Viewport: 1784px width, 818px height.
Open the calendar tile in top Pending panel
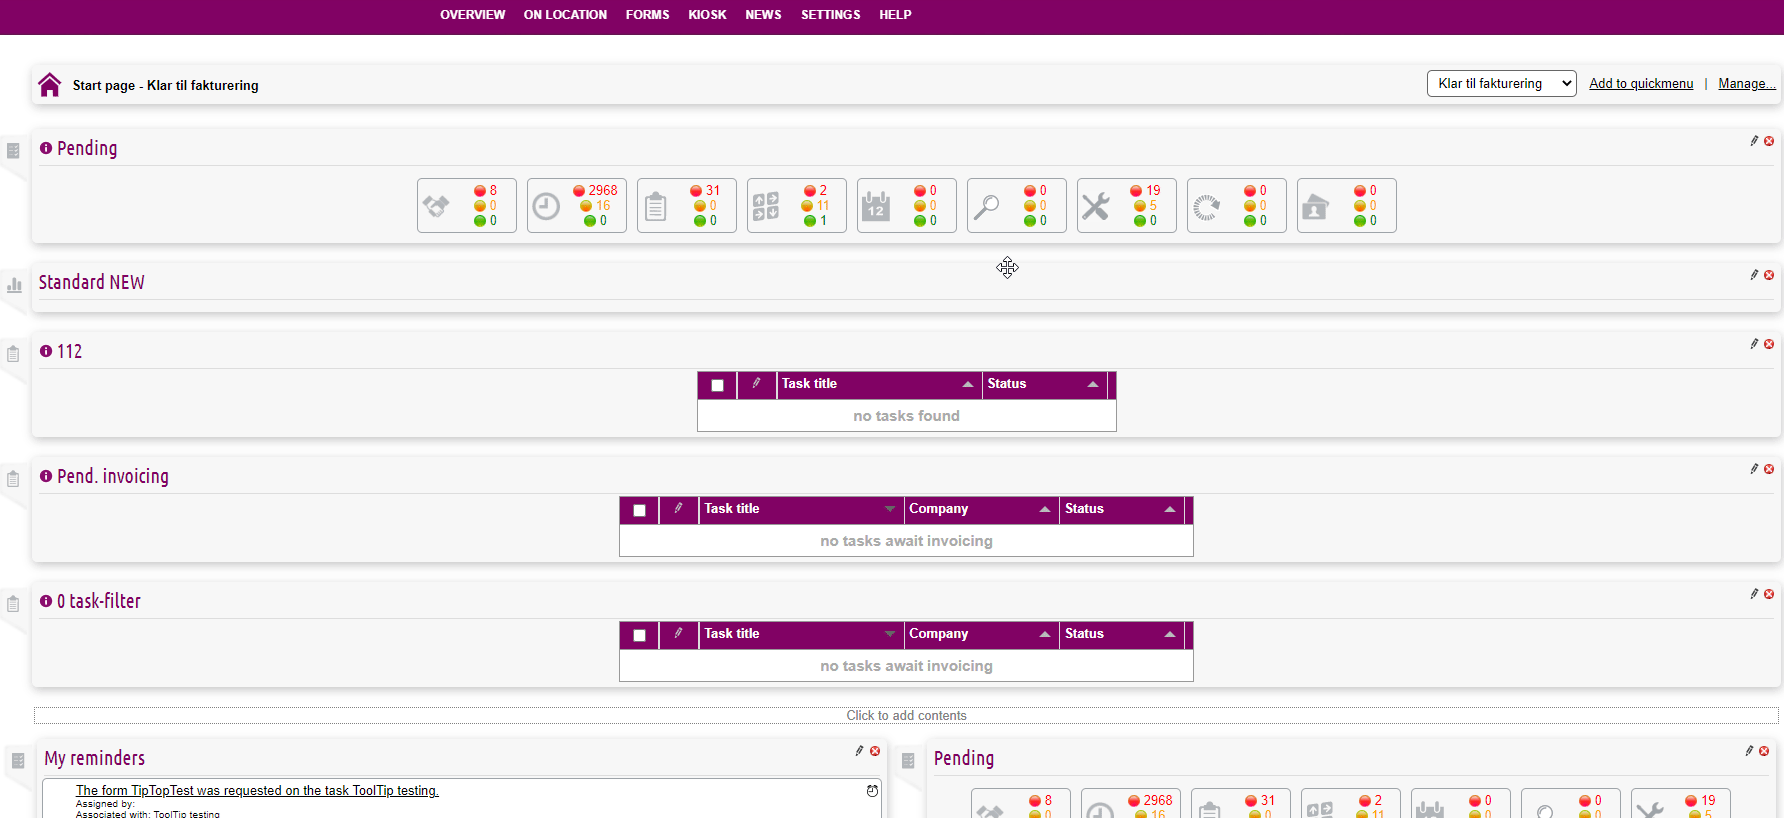point(906,206)
